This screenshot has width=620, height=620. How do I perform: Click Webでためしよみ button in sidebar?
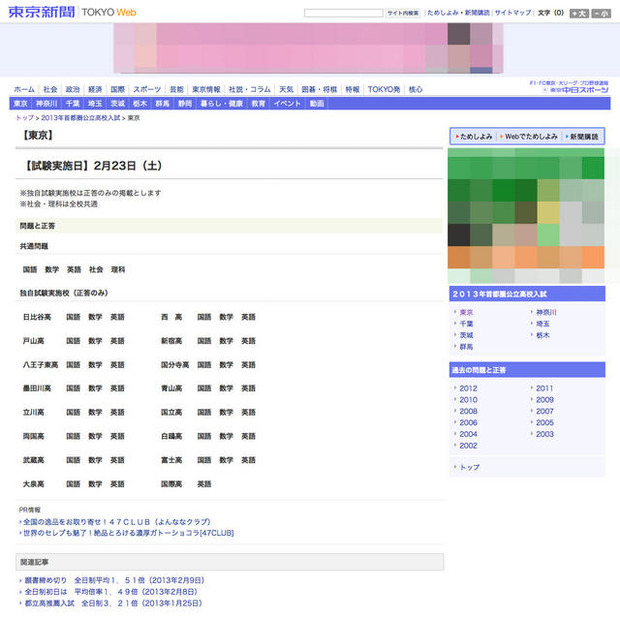[x=529, y=136]
